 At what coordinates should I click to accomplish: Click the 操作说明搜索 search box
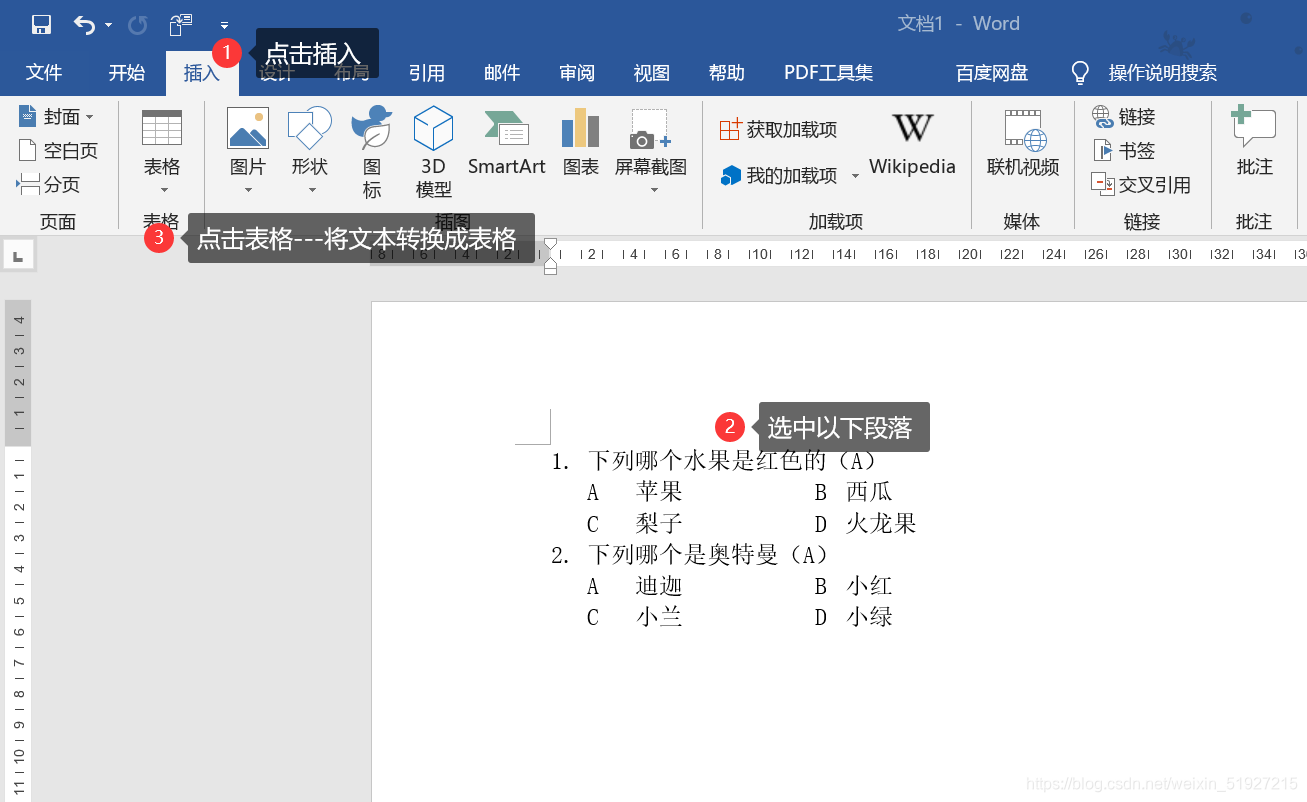(x=1163, y=73)
